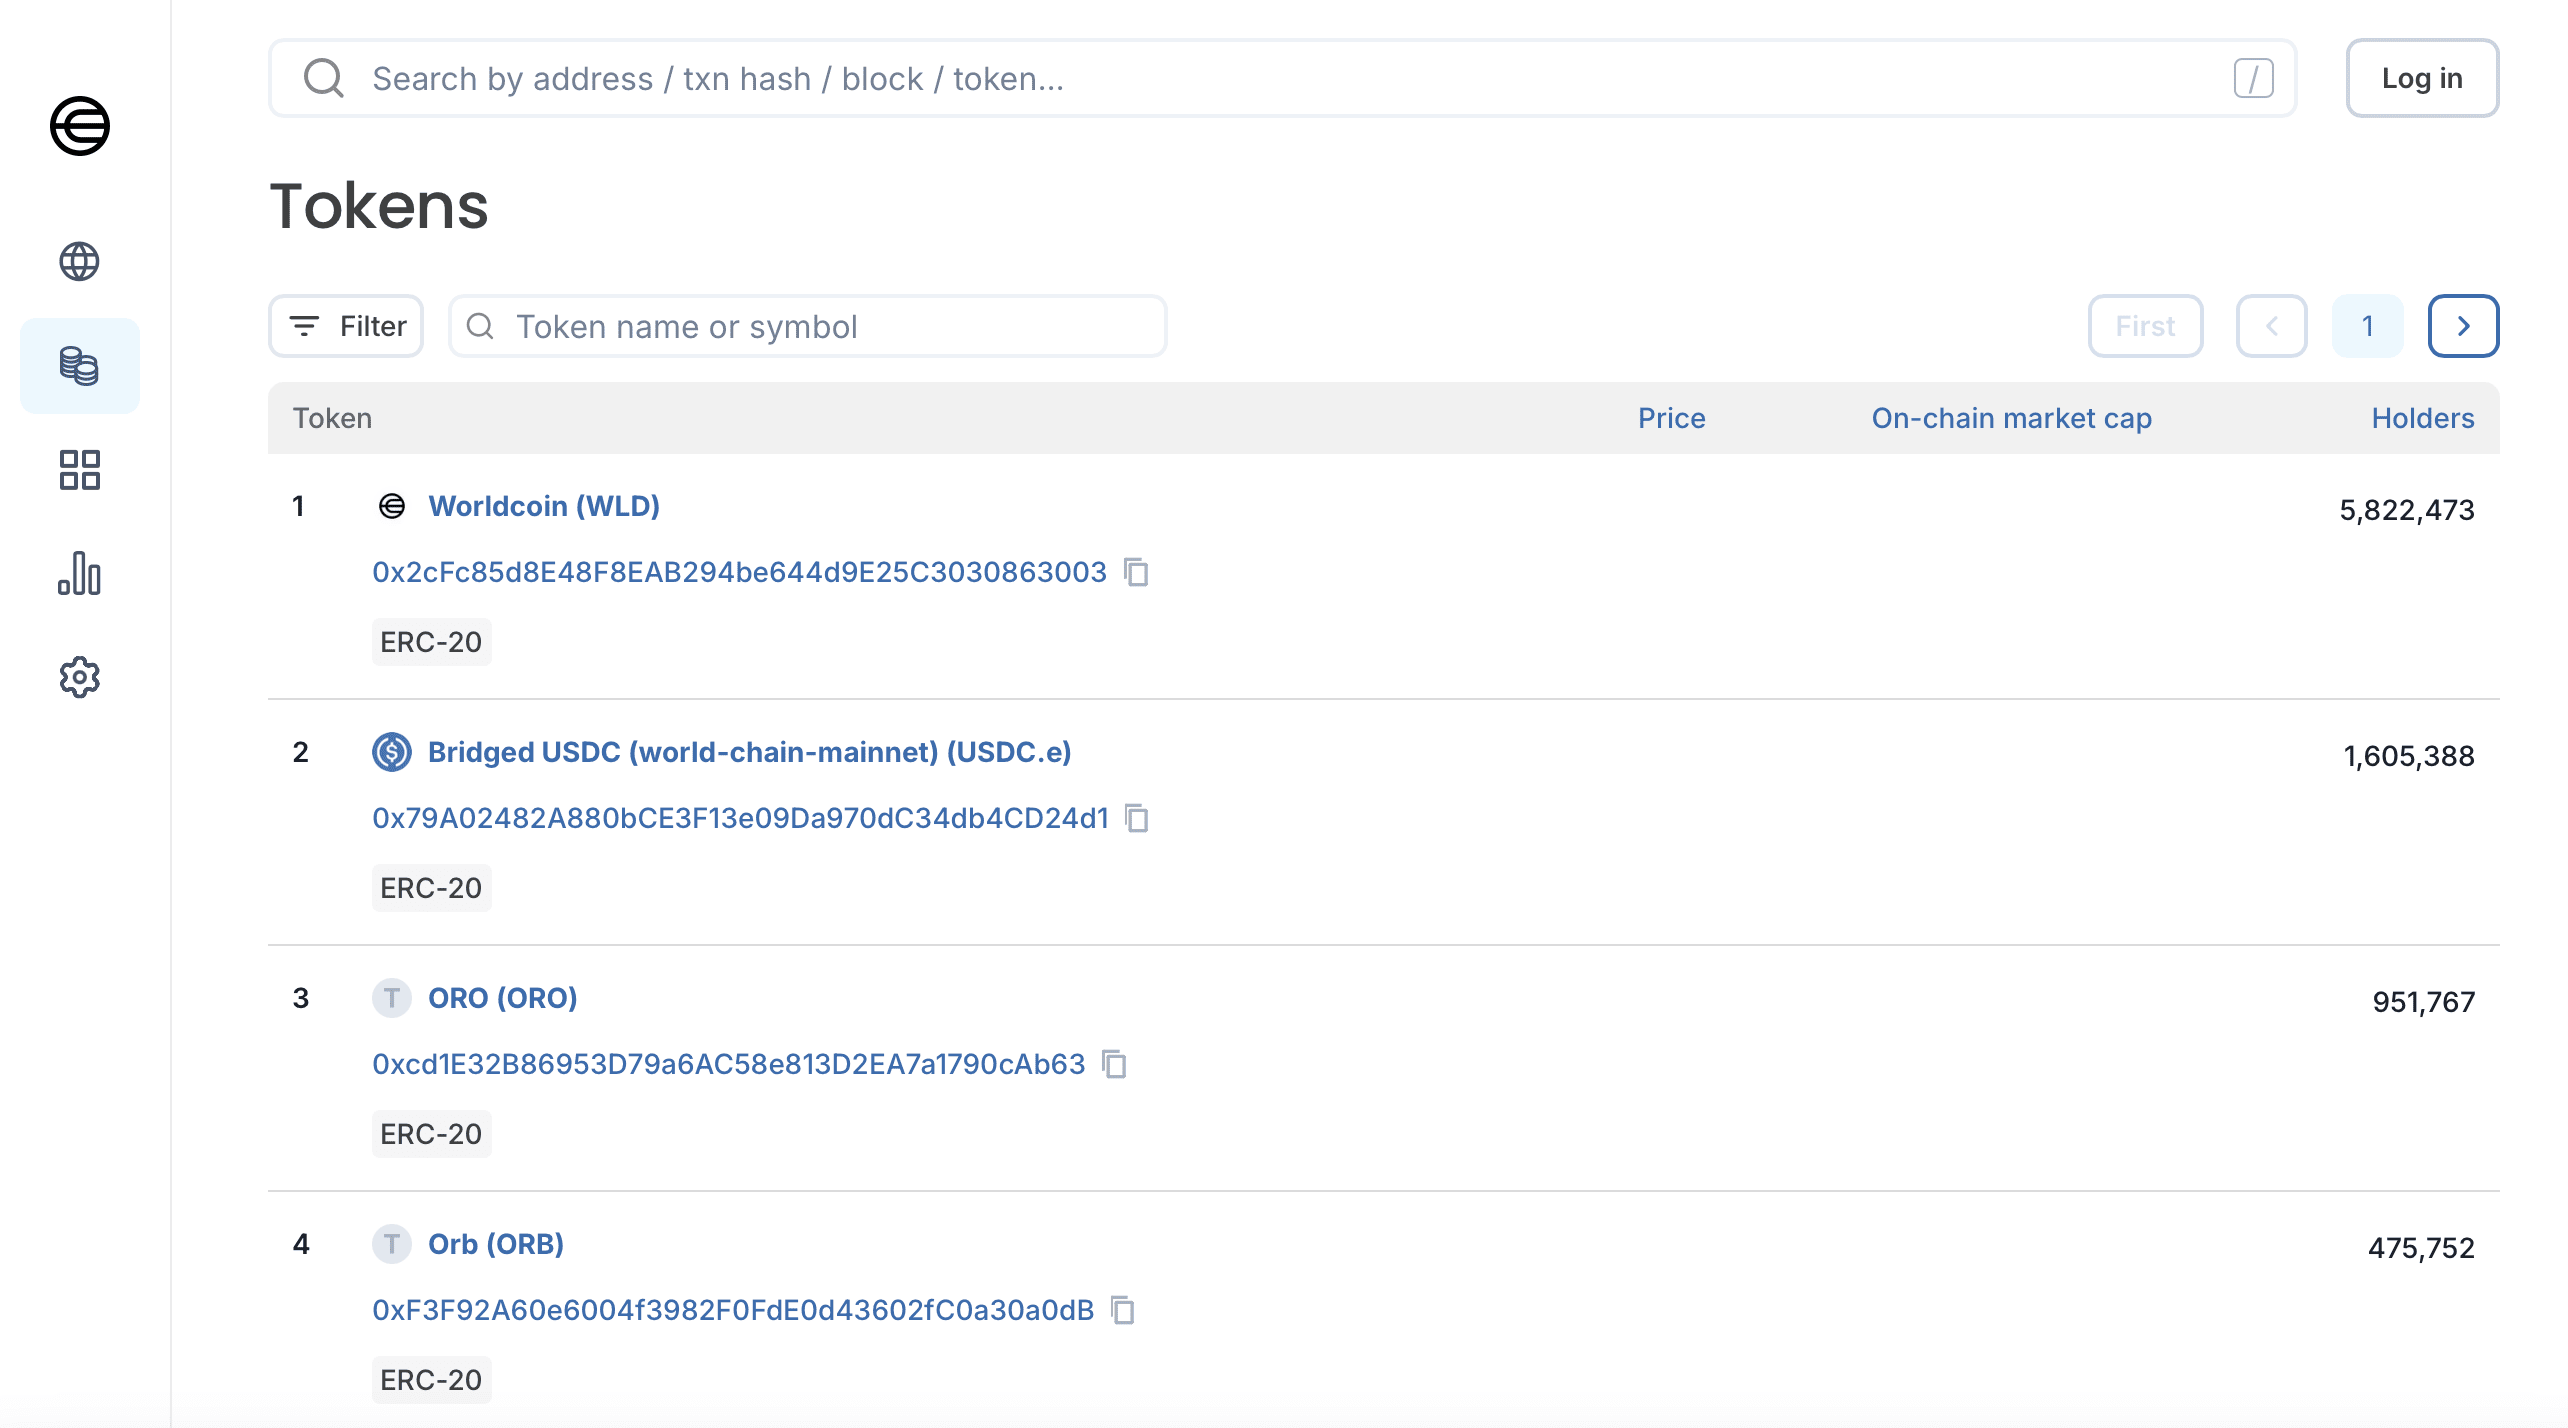
Task: Copy the Bridged USDC contract address
Action: [x=1137, y=818]
